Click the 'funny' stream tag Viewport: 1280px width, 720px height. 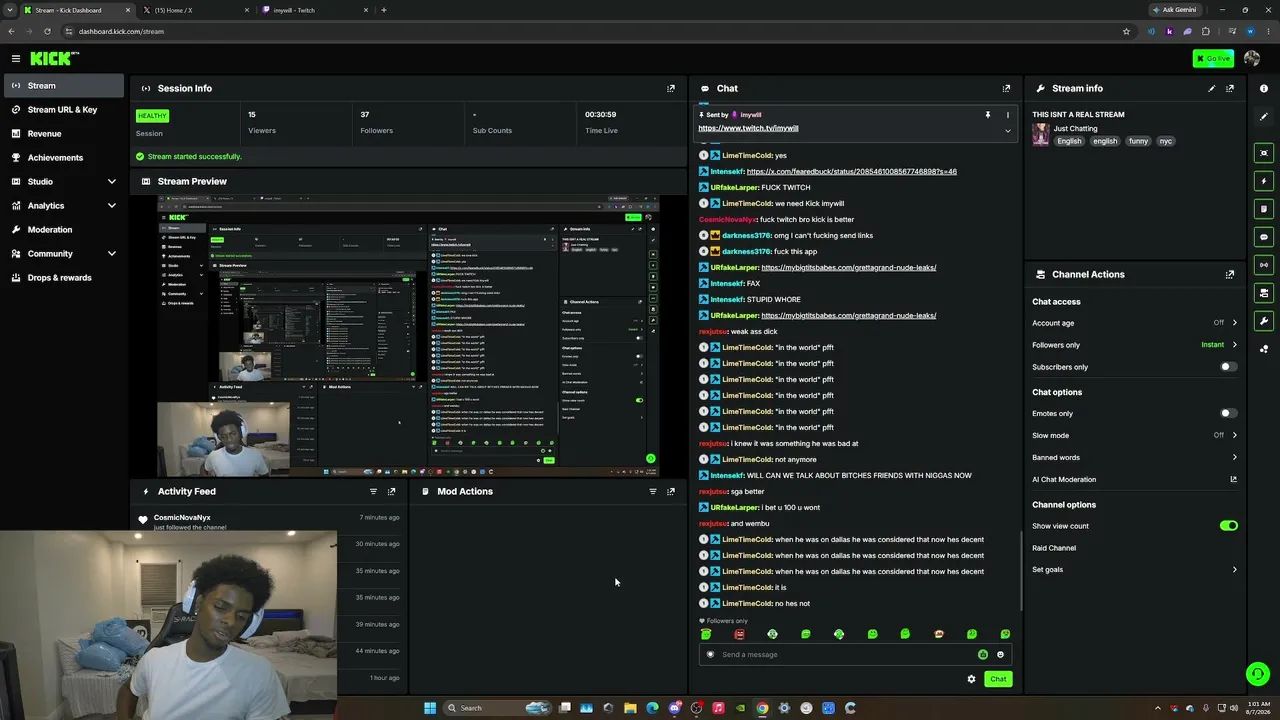coord(1138,141)
